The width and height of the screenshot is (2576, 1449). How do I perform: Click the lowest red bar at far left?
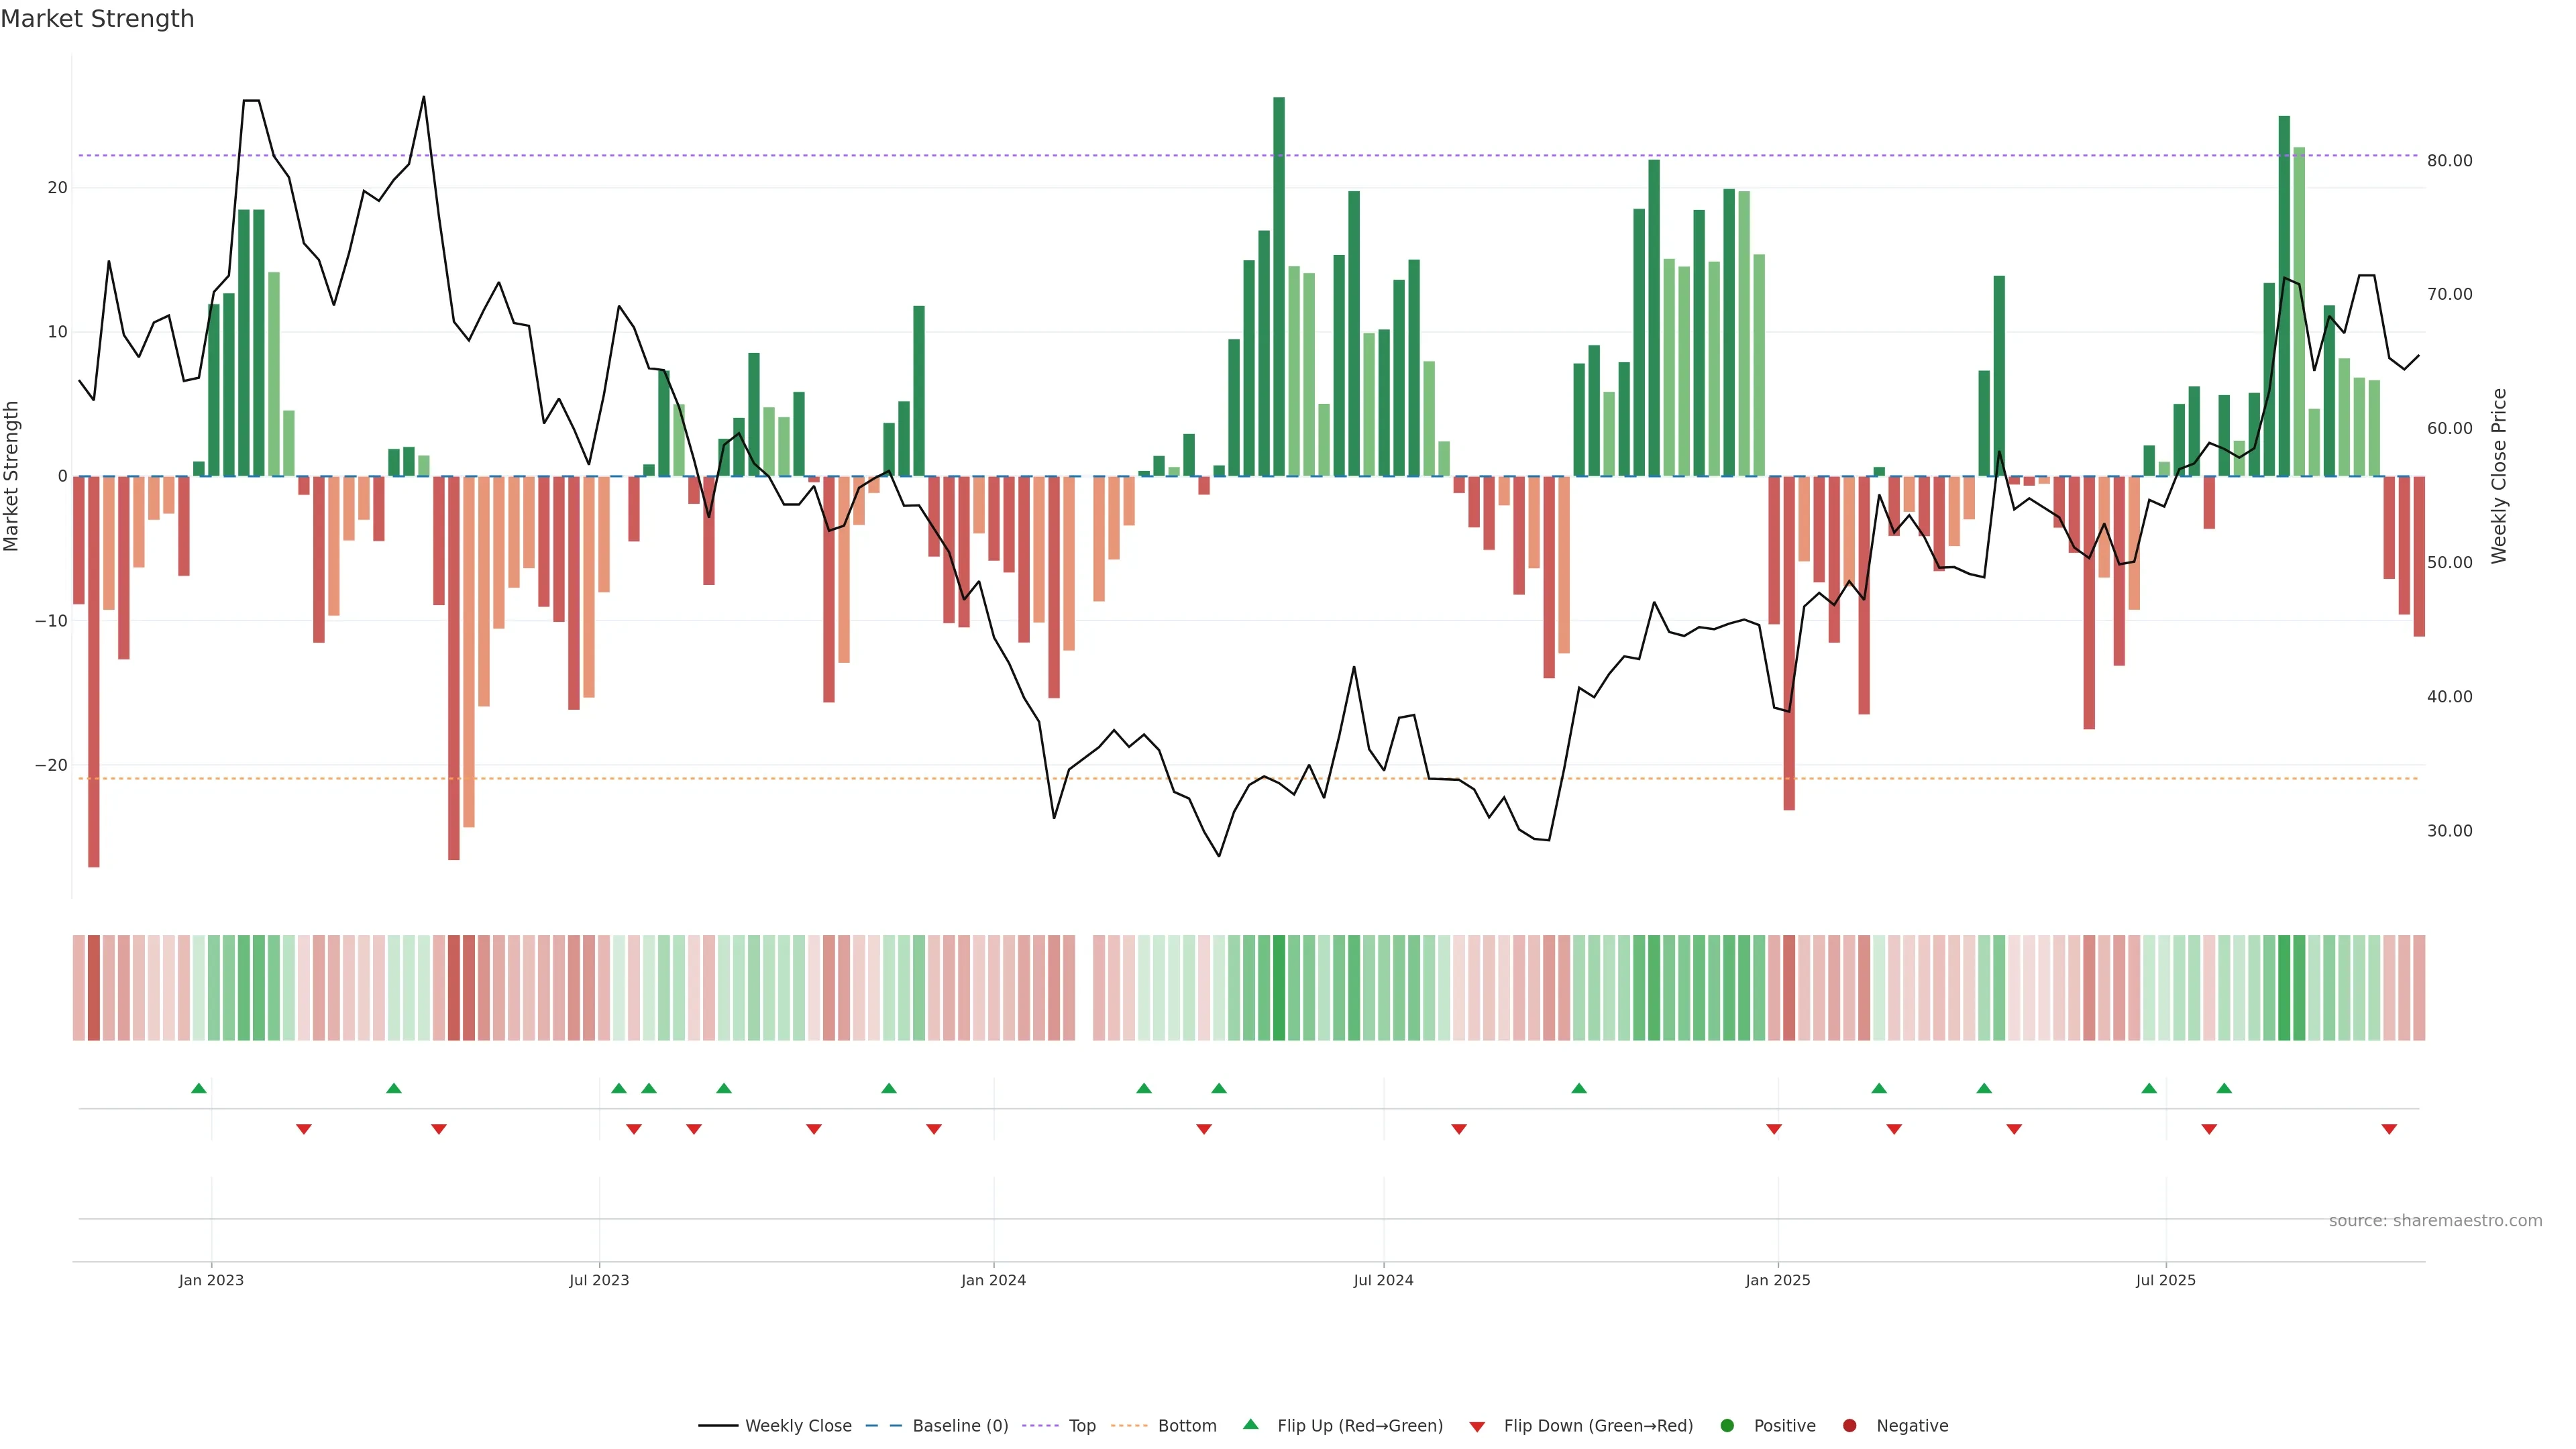pos(94,670)
